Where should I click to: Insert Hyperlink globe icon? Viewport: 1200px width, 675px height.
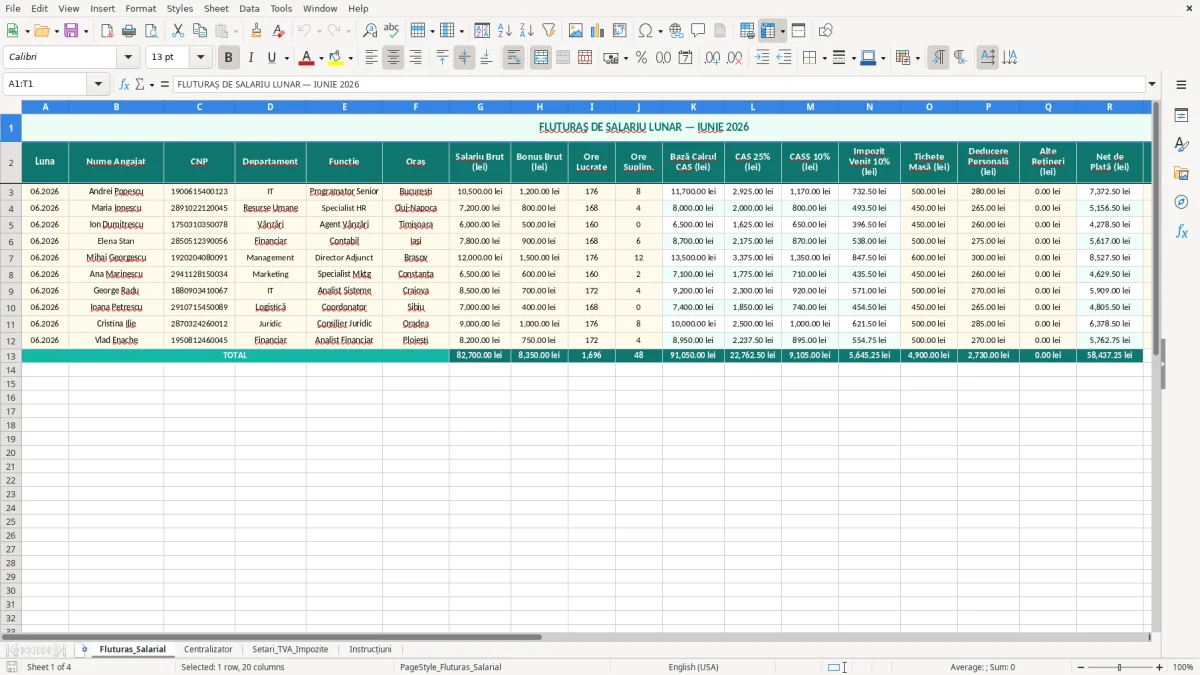point(676,31)
